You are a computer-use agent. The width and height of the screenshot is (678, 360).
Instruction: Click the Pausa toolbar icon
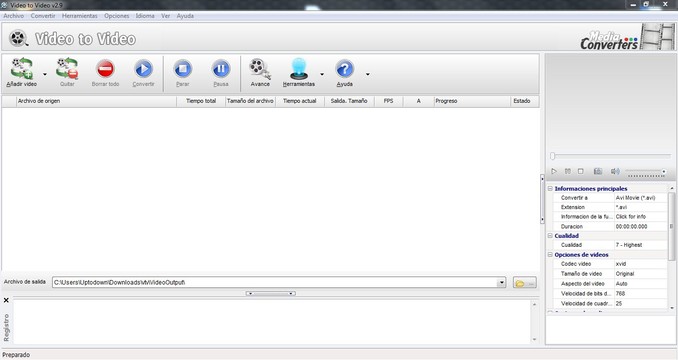pyautogui.click(x=221, y=68)
